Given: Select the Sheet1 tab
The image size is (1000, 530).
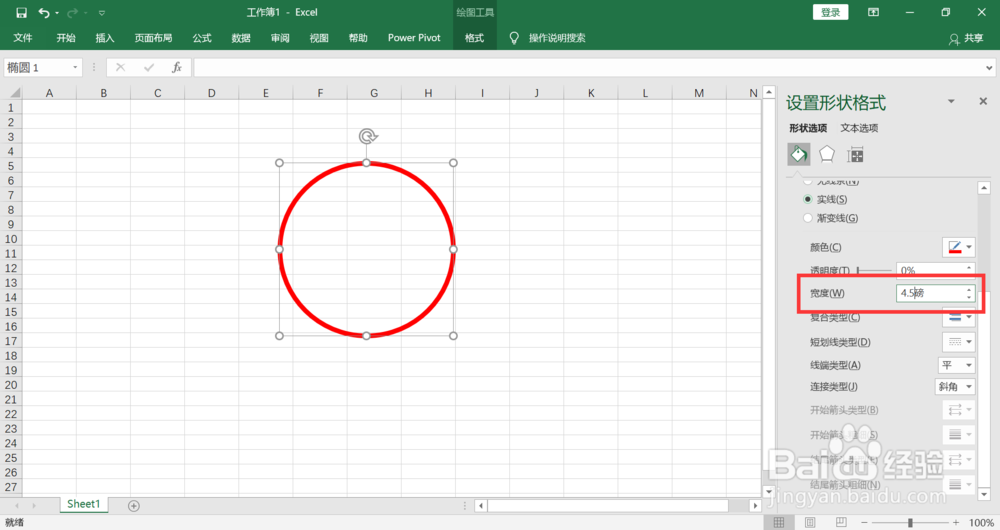Looking at the screenshot, I should pyautogui.click(x=84, y=504).
